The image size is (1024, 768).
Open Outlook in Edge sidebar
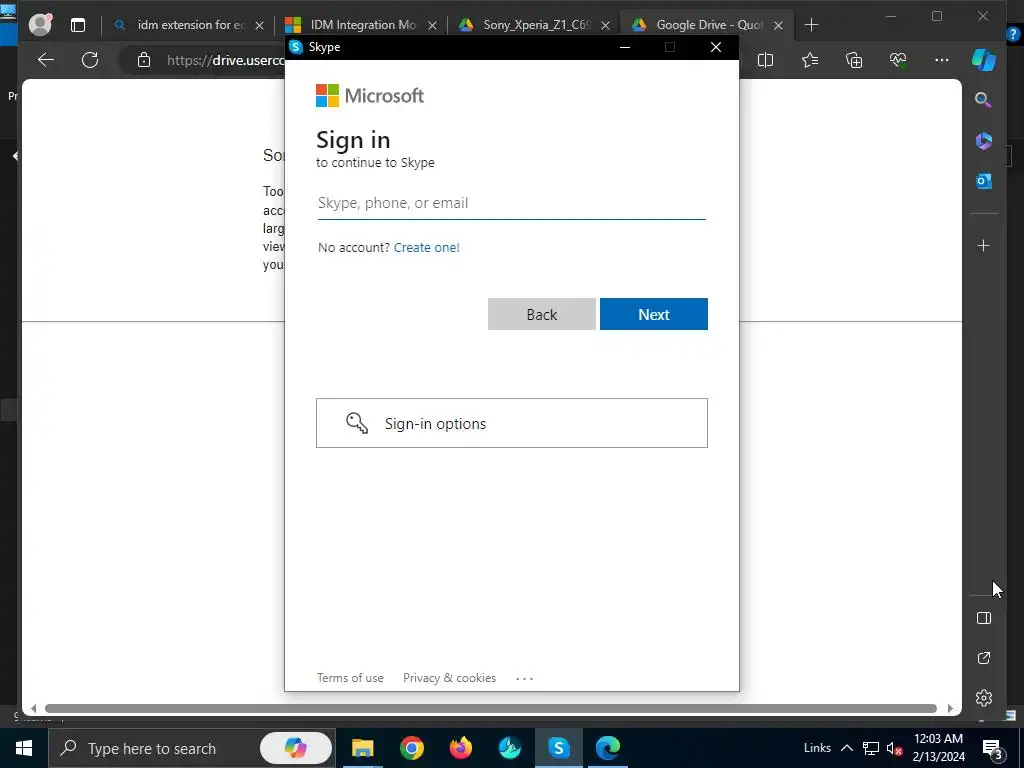[x=984, y=181]
